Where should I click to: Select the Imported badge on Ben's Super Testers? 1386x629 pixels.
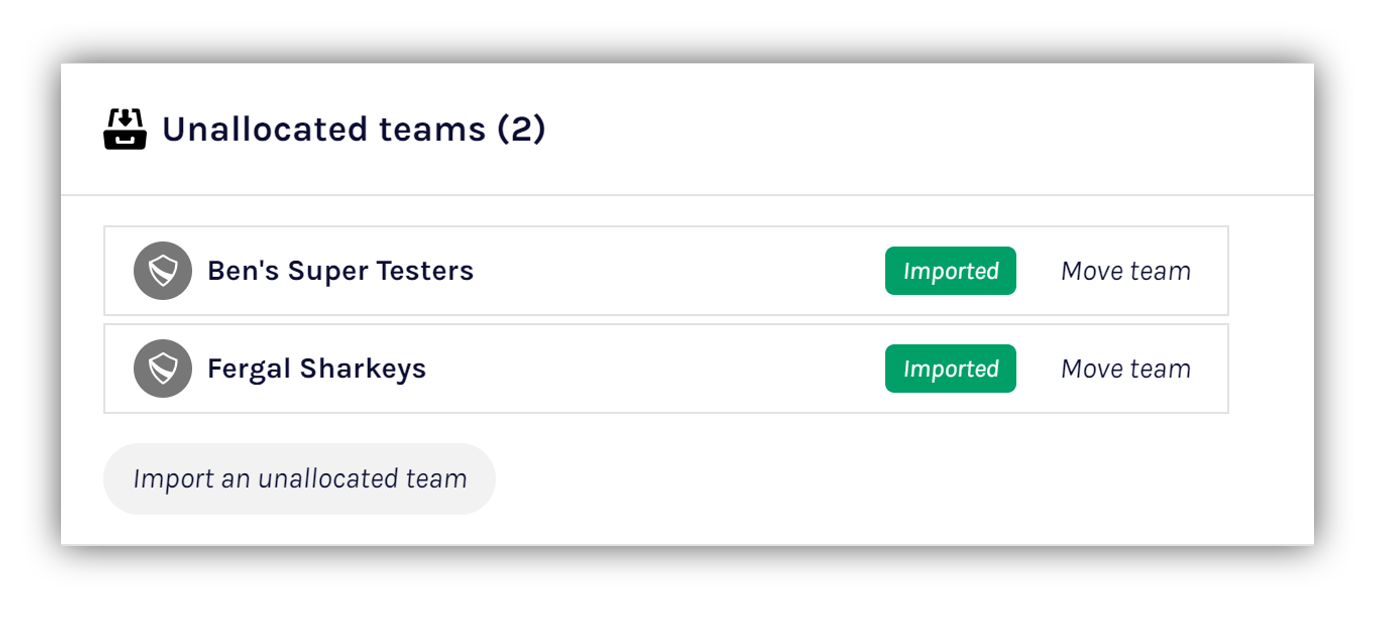point(950,271)
